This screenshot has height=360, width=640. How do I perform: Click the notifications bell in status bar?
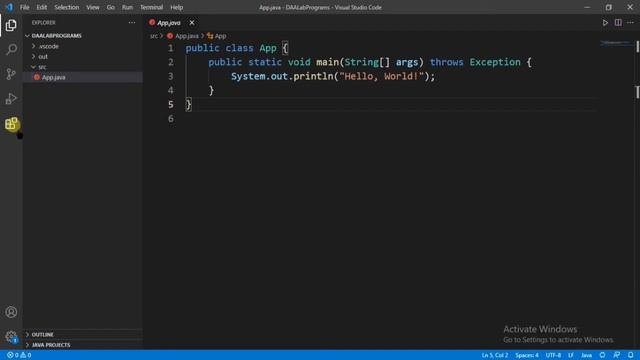[631, 355]
